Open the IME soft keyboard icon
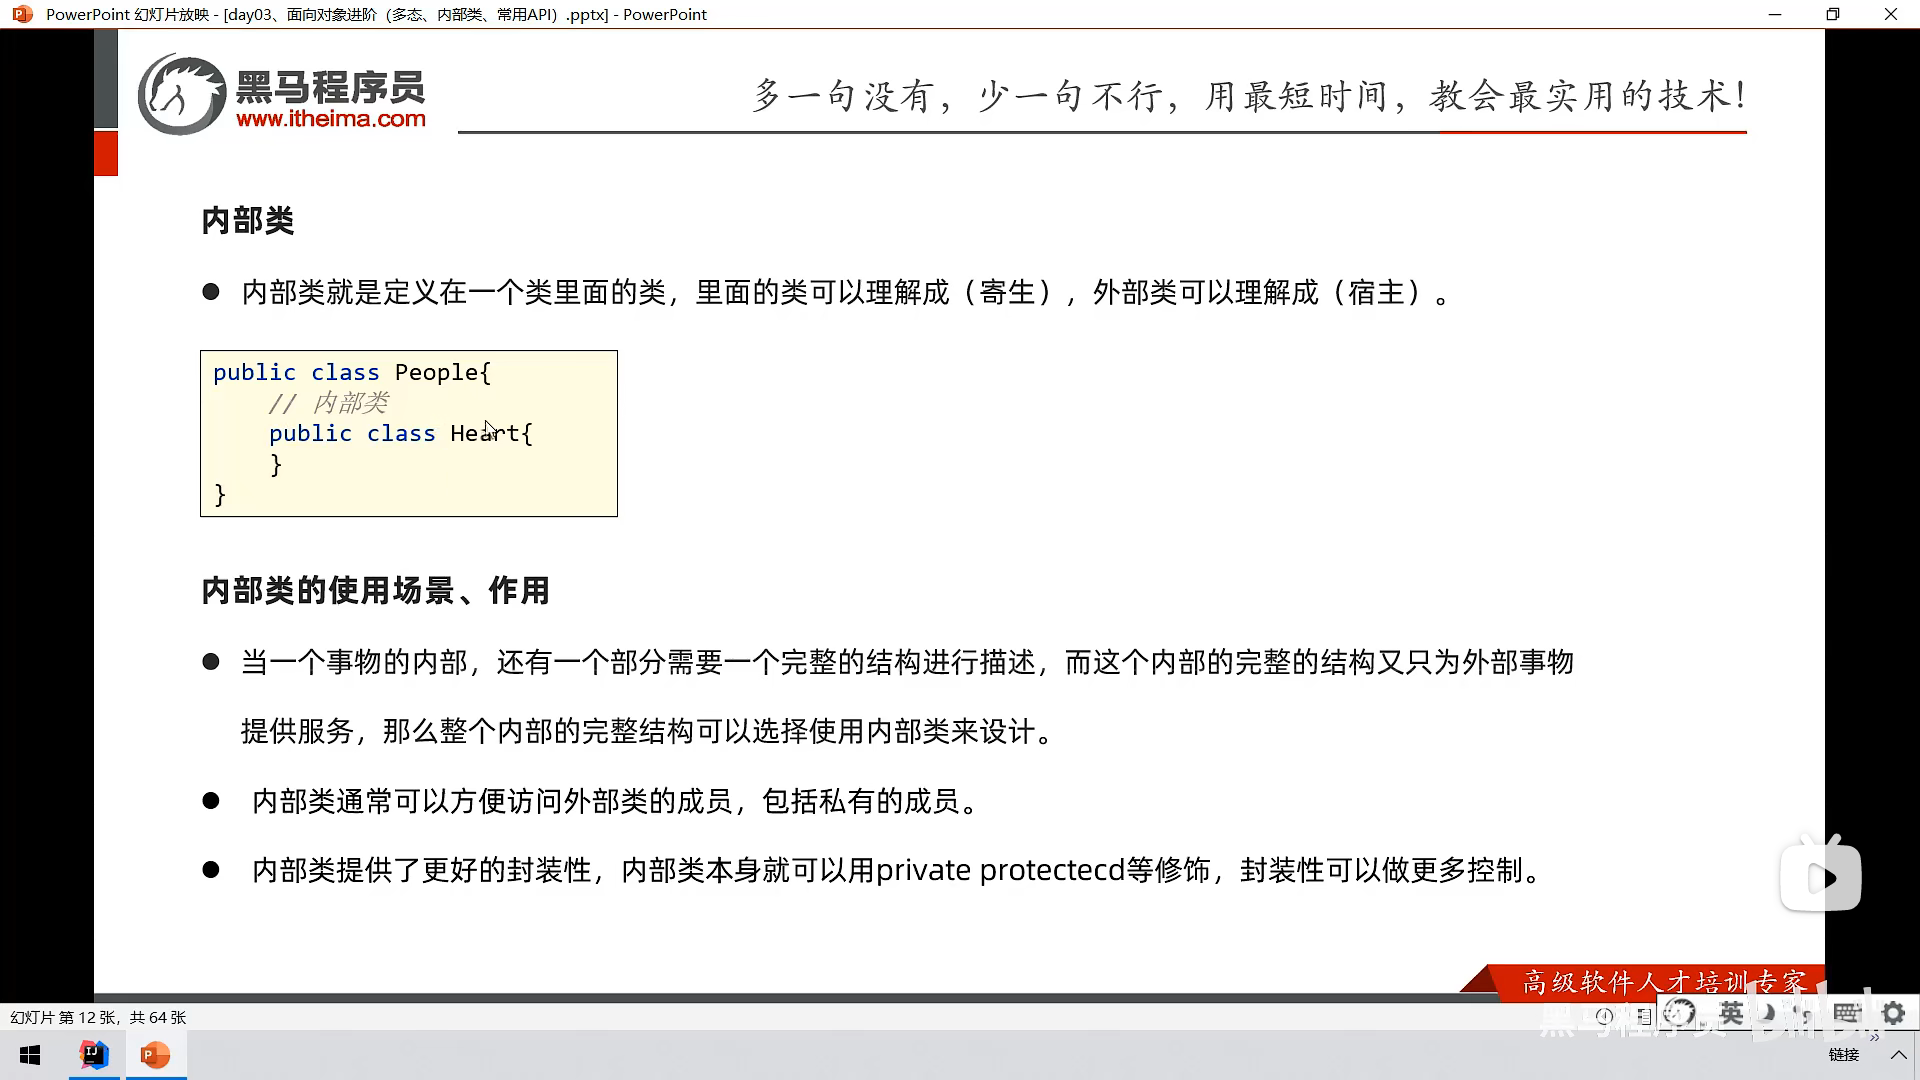The image size is (1920, 1080). point(1846,1012)
